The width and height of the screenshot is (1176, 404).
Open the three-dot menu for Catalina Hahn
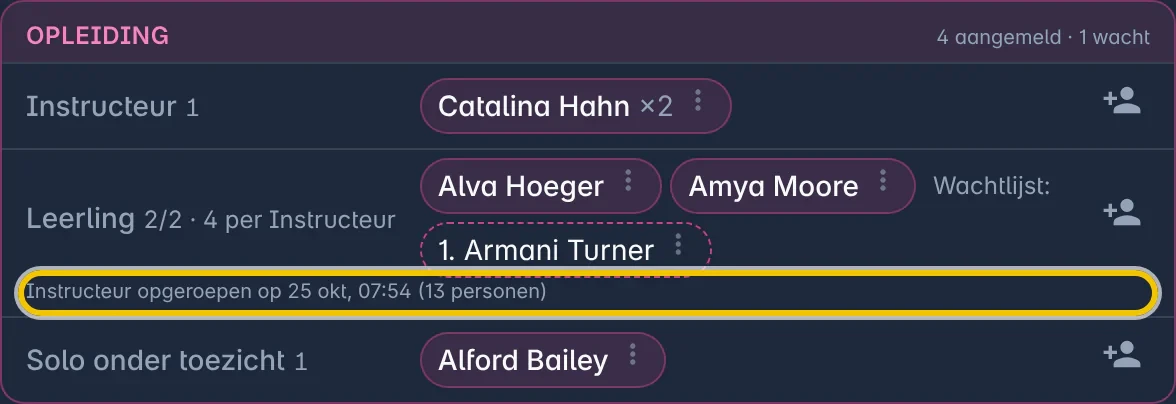click(x=698, y=100)
